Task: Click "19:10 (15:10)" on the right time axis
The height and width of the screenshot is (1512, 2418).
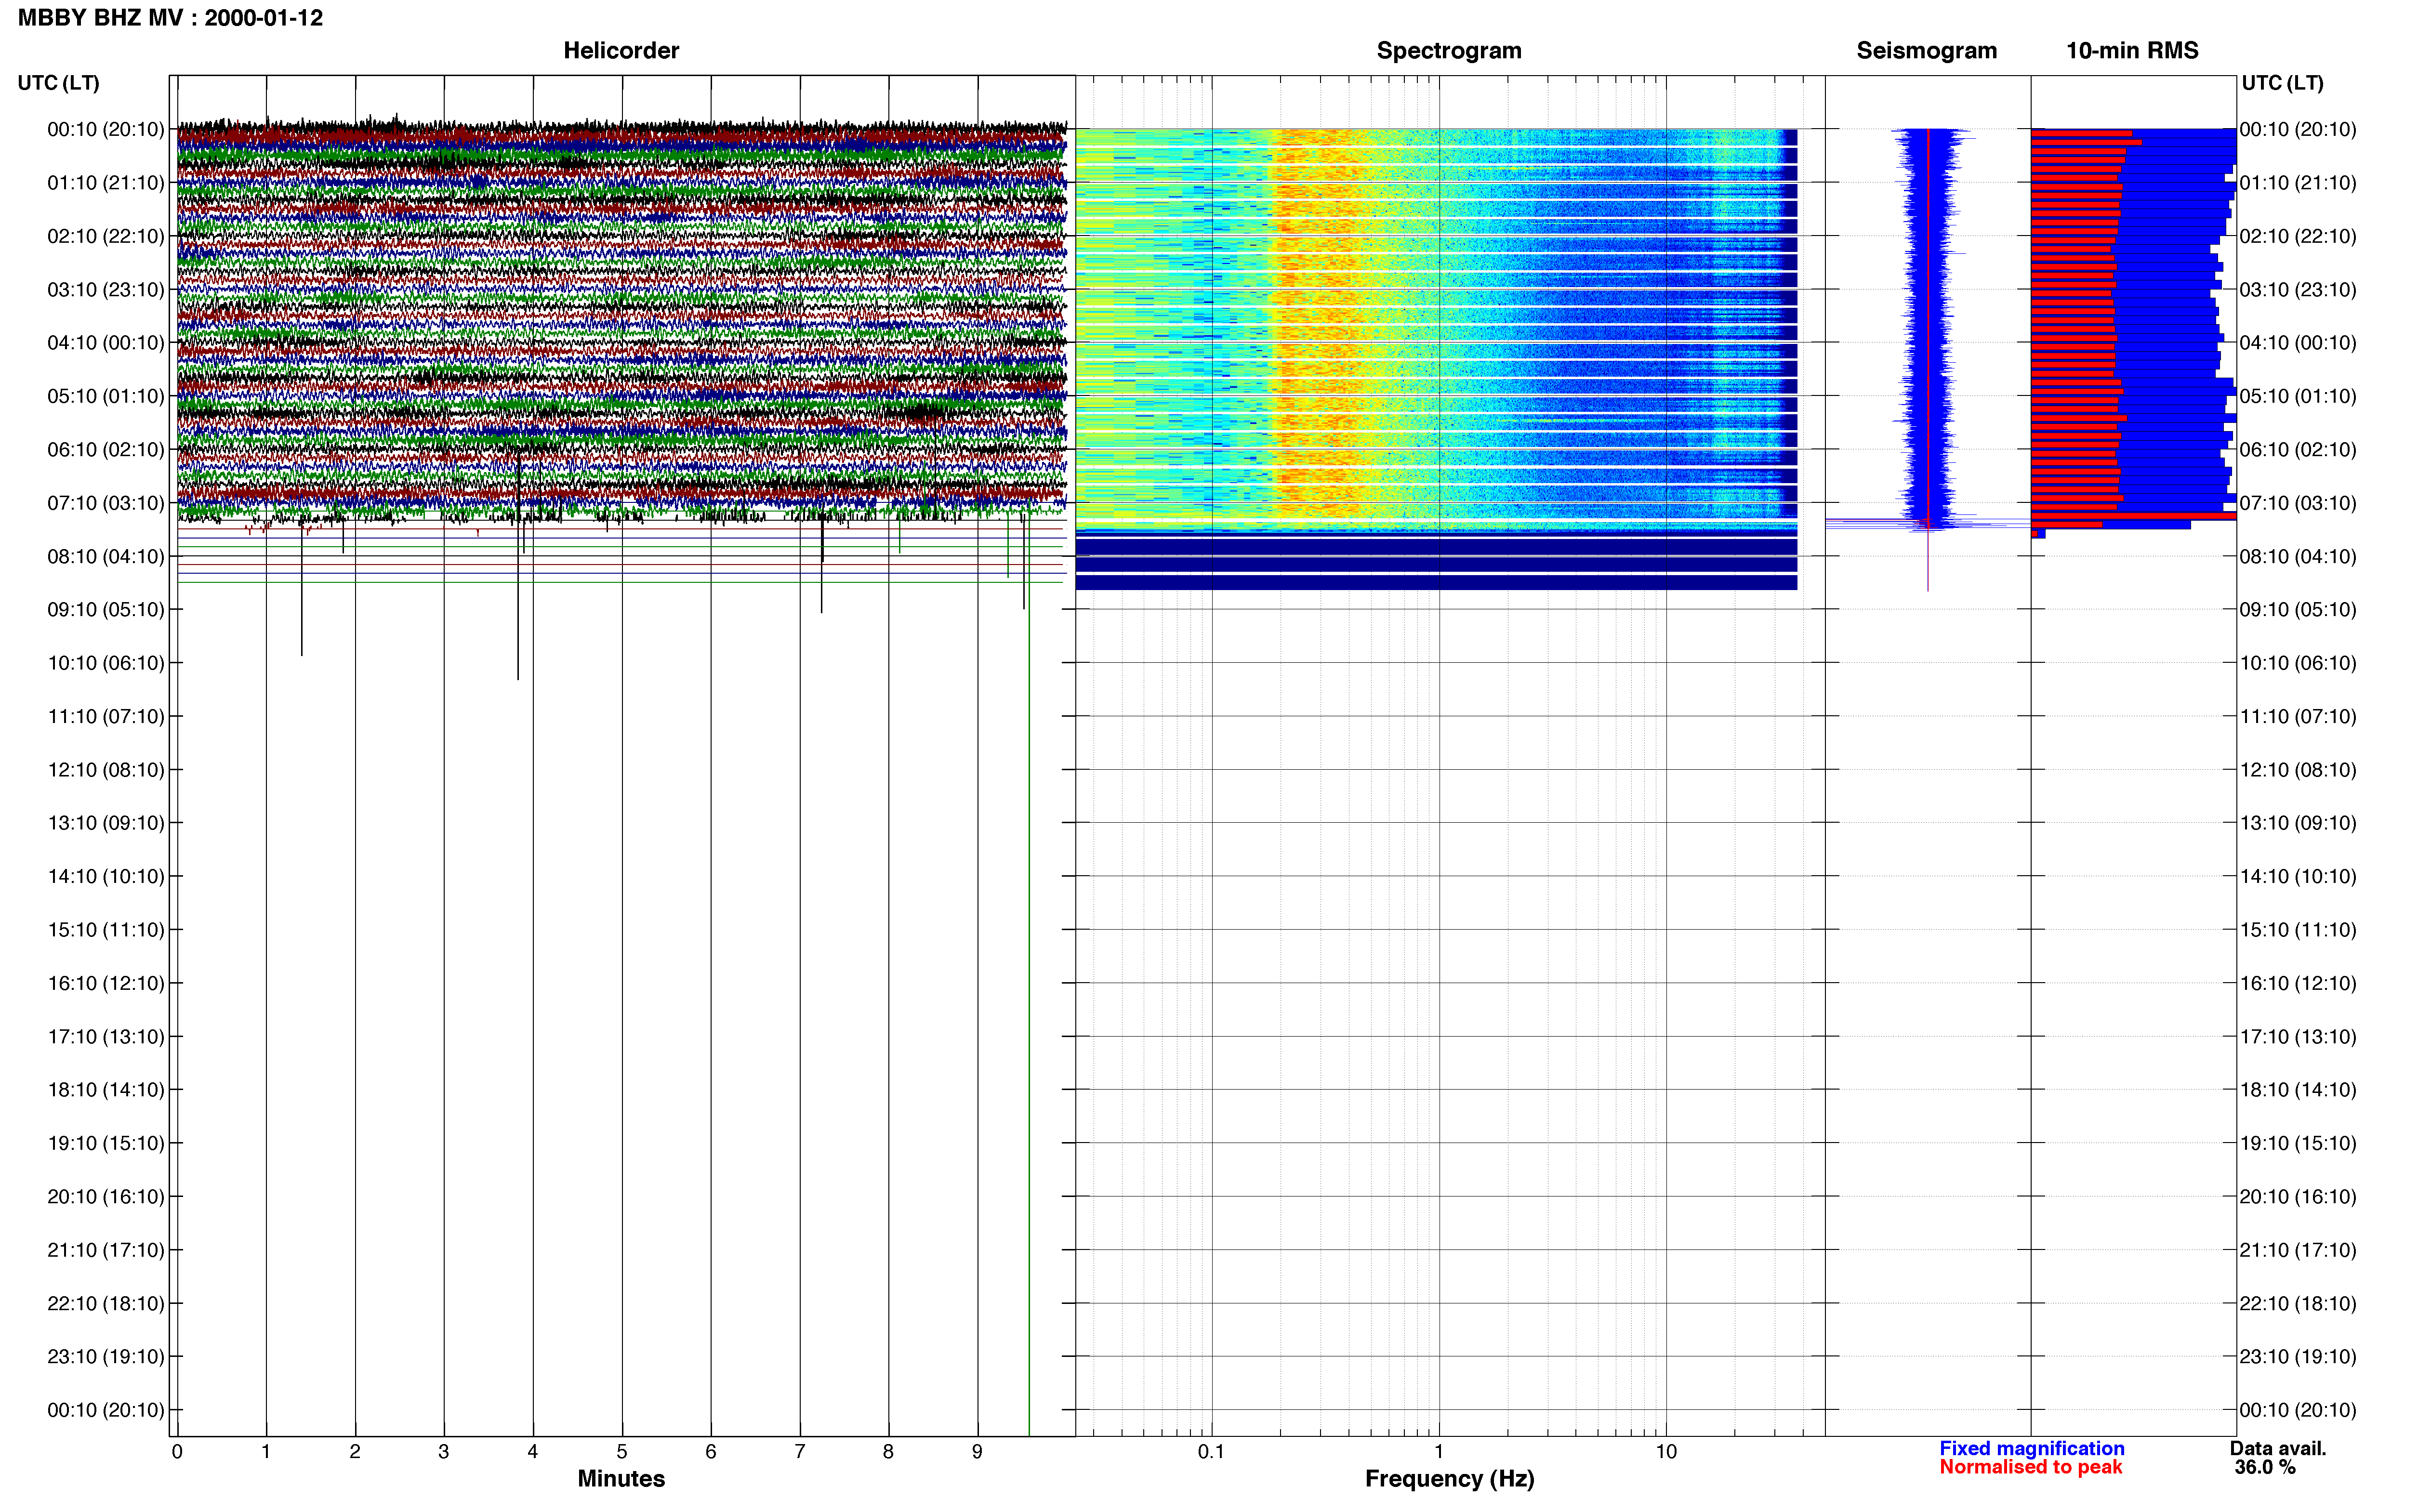Action: [2298, 1143]
